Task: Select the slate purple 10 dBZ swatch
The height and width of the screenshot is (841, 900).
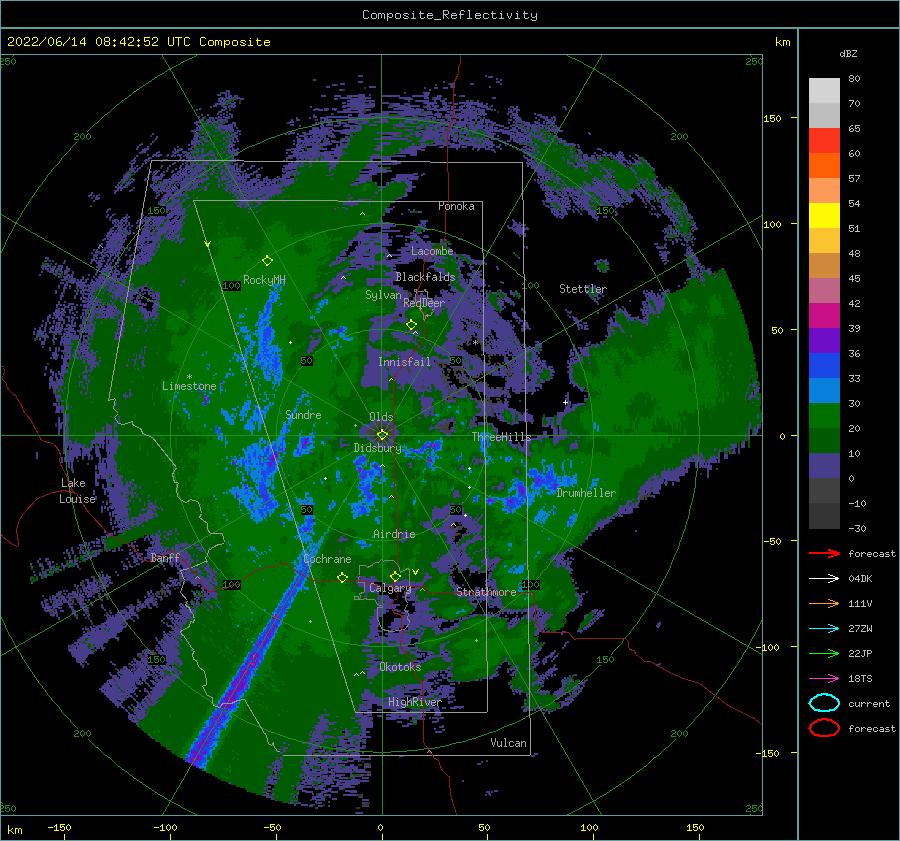Action: point(824,465)
